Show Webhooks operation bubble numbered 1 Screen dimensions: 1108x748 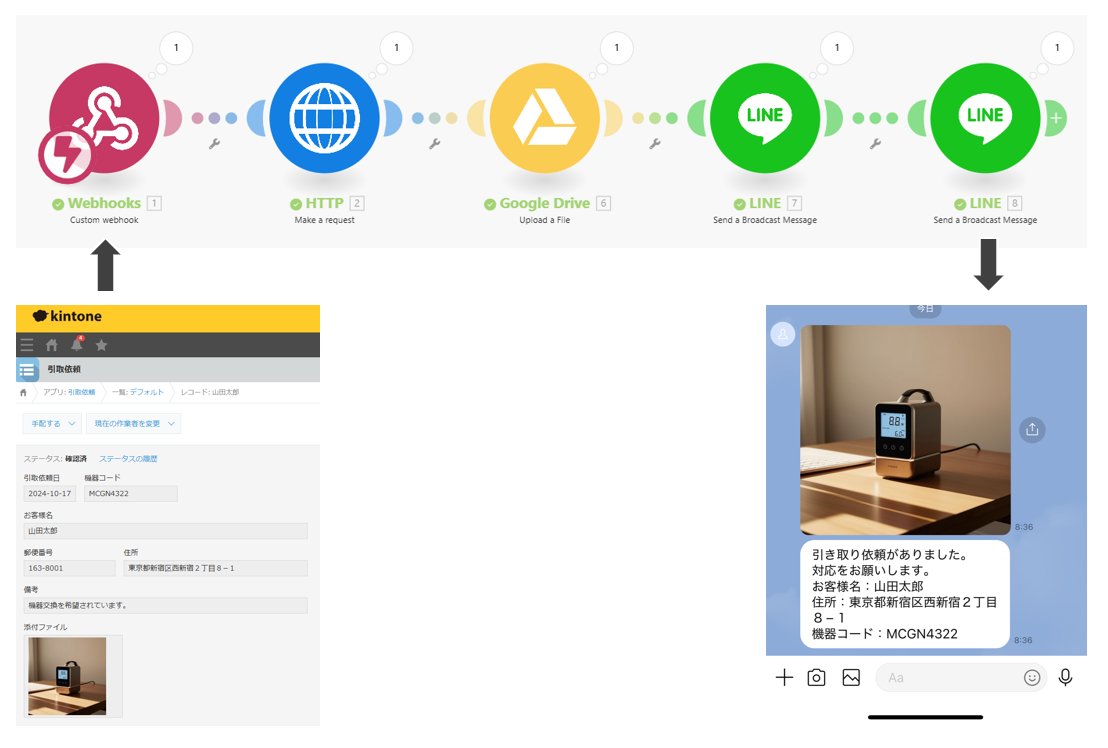pyautogui.click(x=176, y=48)
